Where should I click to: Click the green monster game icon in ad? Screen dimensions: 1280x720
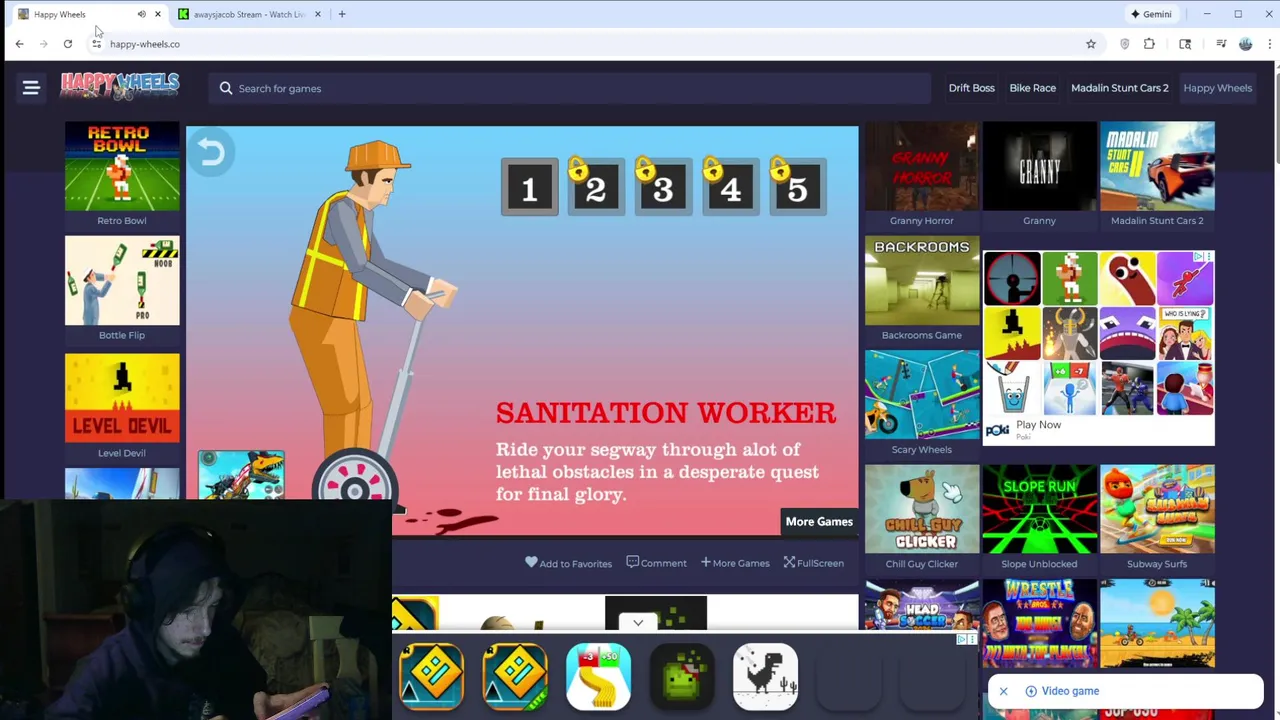click(682, 676)
